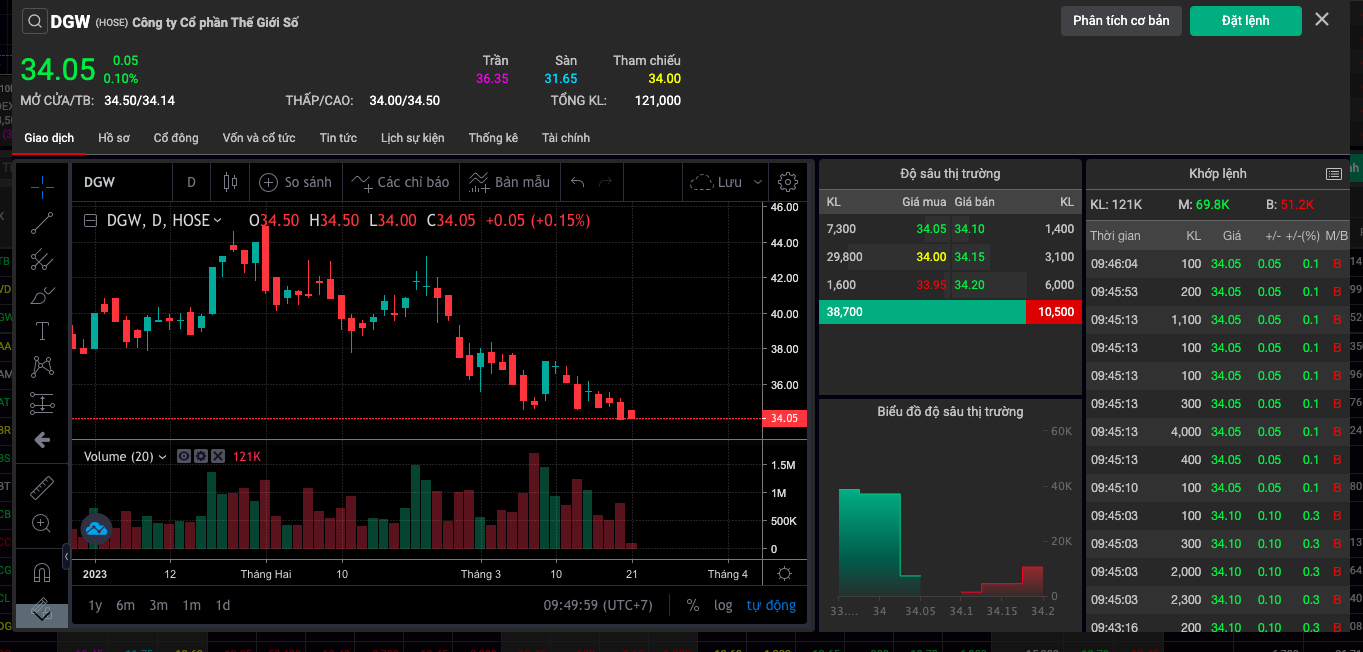Open timezone menu 09:49:59 (UTC+7)
This screenshot has width=1363, height=652.
pyautogui.click(x=598, y=605)
